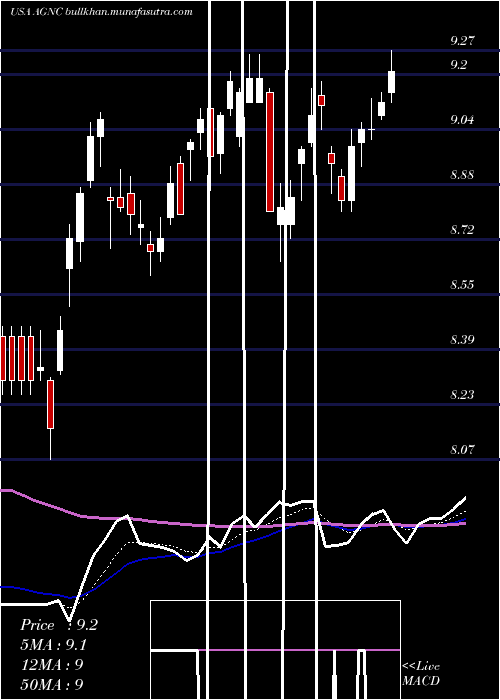Click the 50MA : 9 readout

(52, 684)
